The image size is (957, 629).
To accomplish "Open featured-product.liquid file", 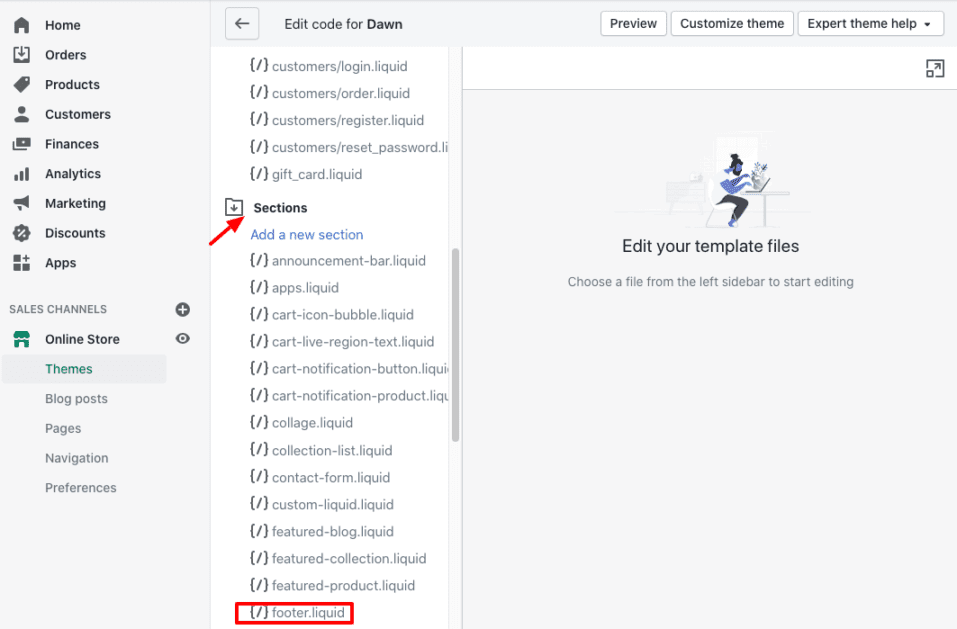I will point(343,585).
